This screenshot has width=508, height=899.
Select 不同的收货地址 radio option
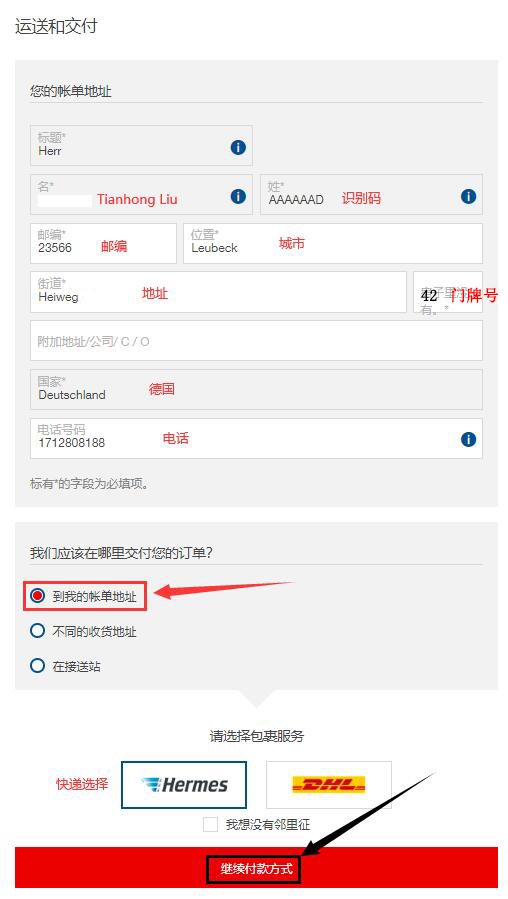point(37,631)
